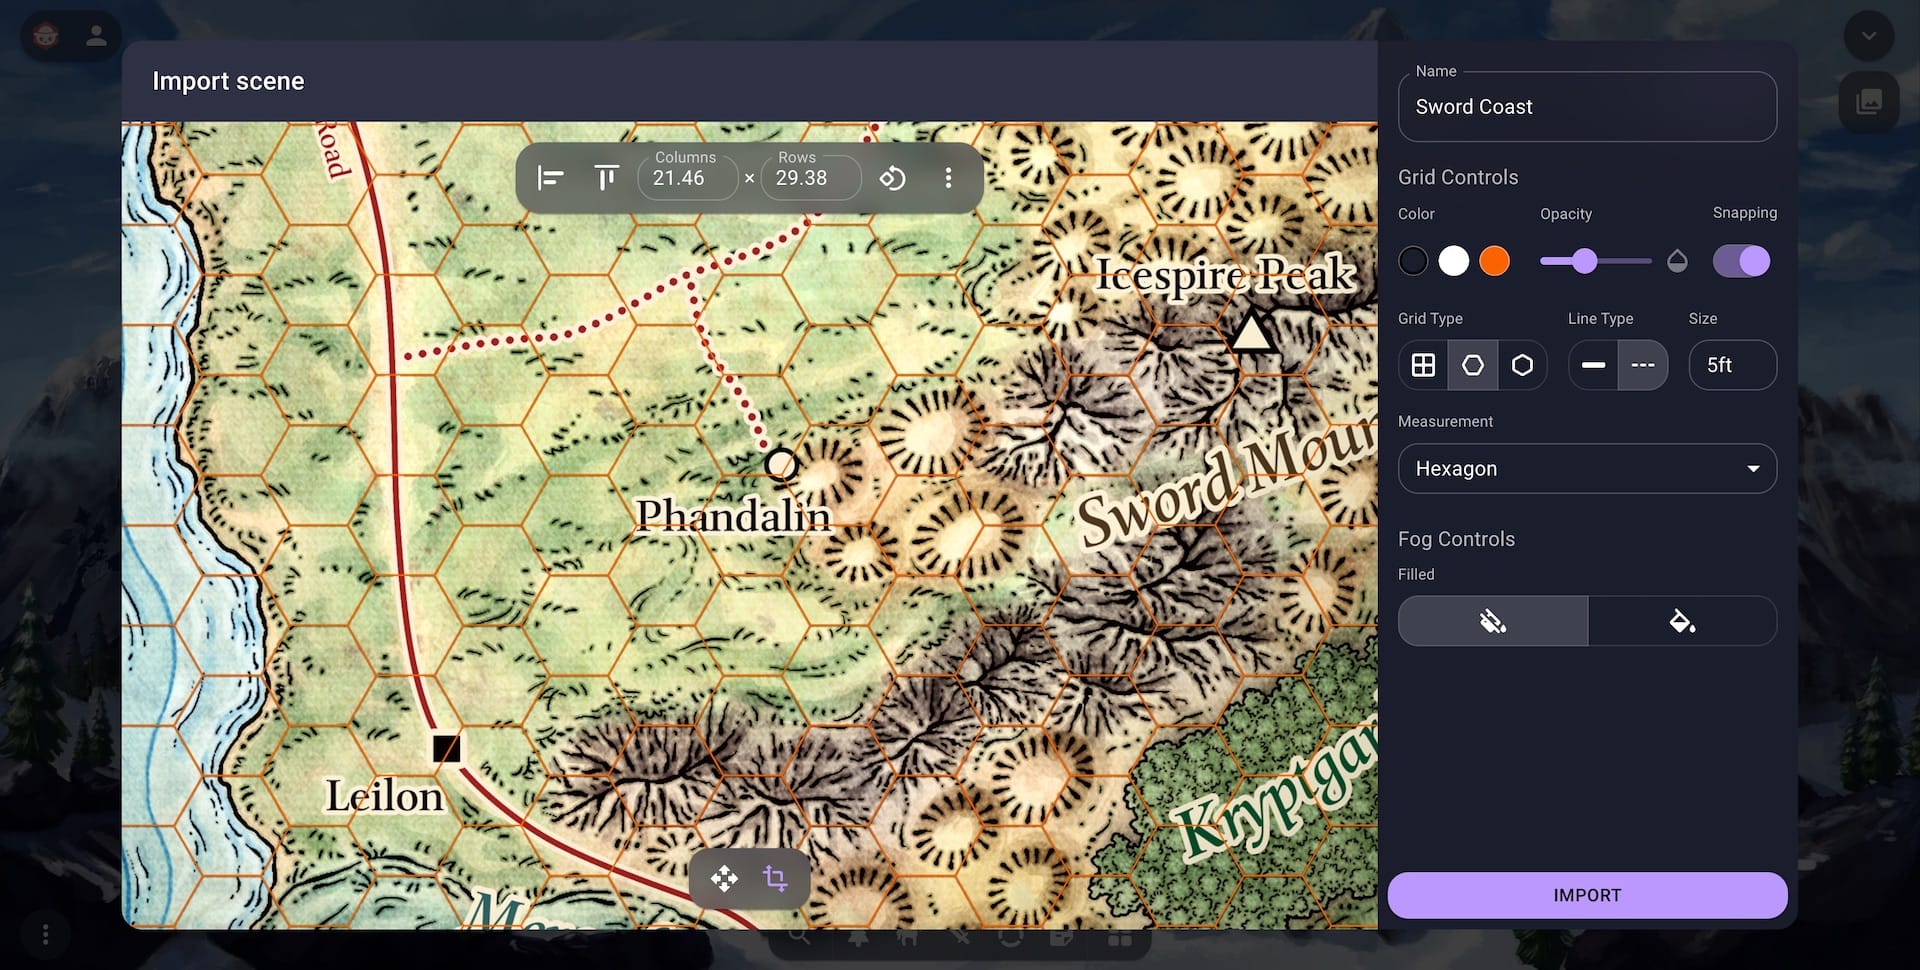Select dashed line type
The height and width of the screenshot is (970, 1920).
click(1642, 365)
